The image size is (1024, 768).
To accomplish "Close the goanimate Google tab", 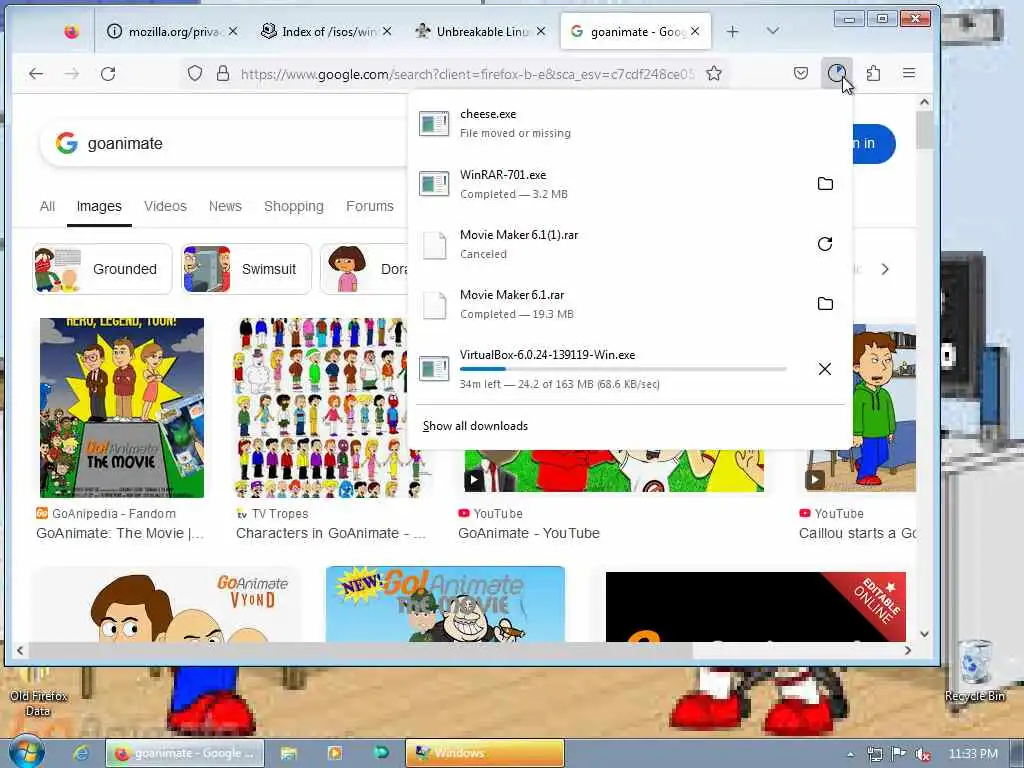I will 695,31.
